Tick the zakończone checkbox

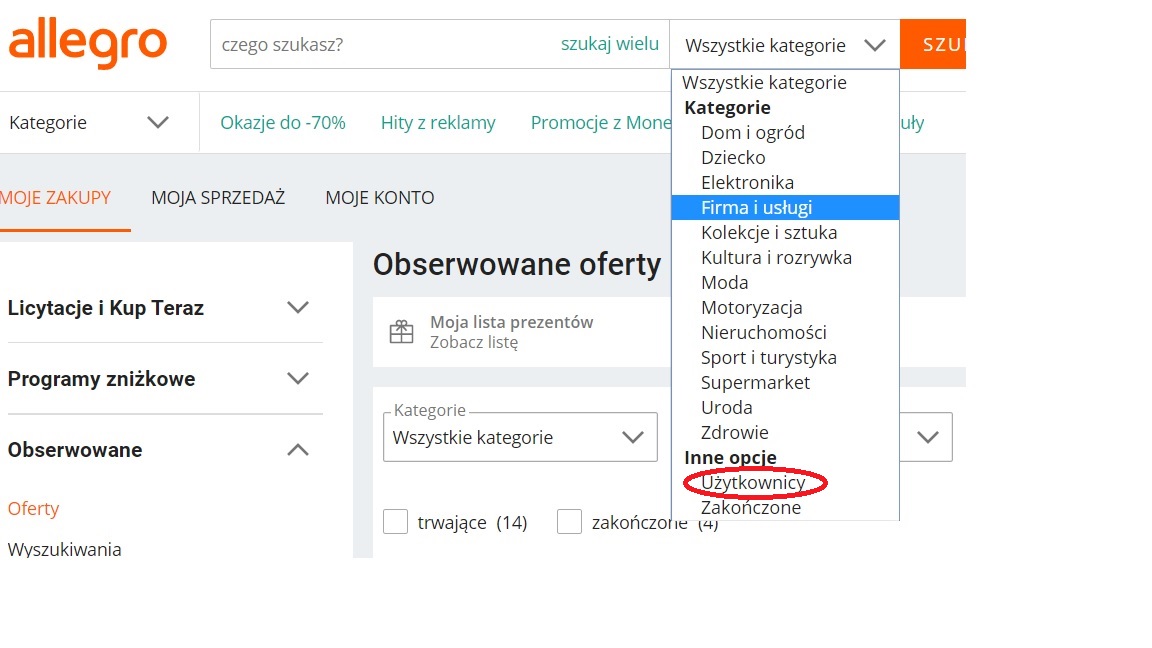[570, 522]
